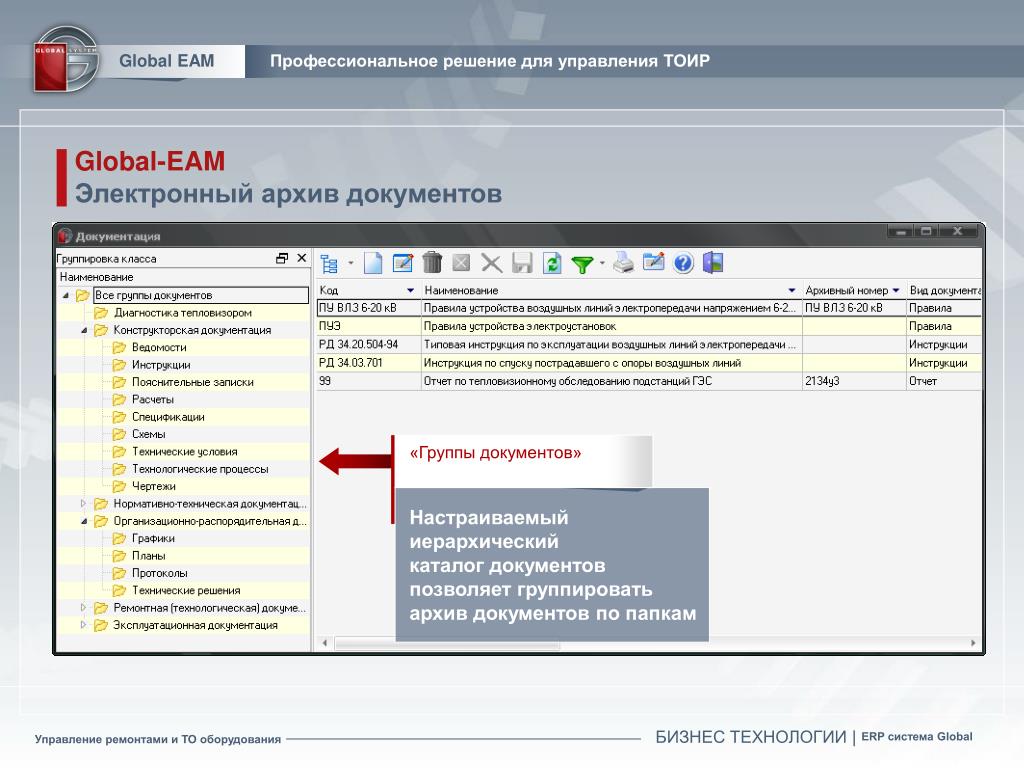Click the refresh document icon with green arrows
The image size is (1024, 768).
(552, 263)
